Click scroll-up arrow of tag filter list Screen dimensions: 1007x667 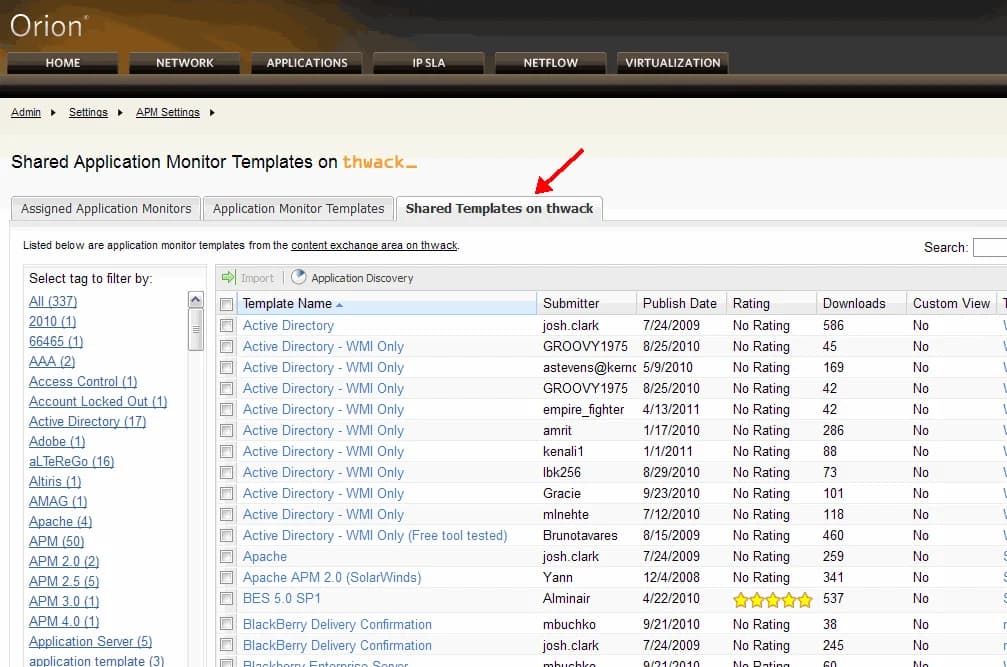[x=196, y=299]
